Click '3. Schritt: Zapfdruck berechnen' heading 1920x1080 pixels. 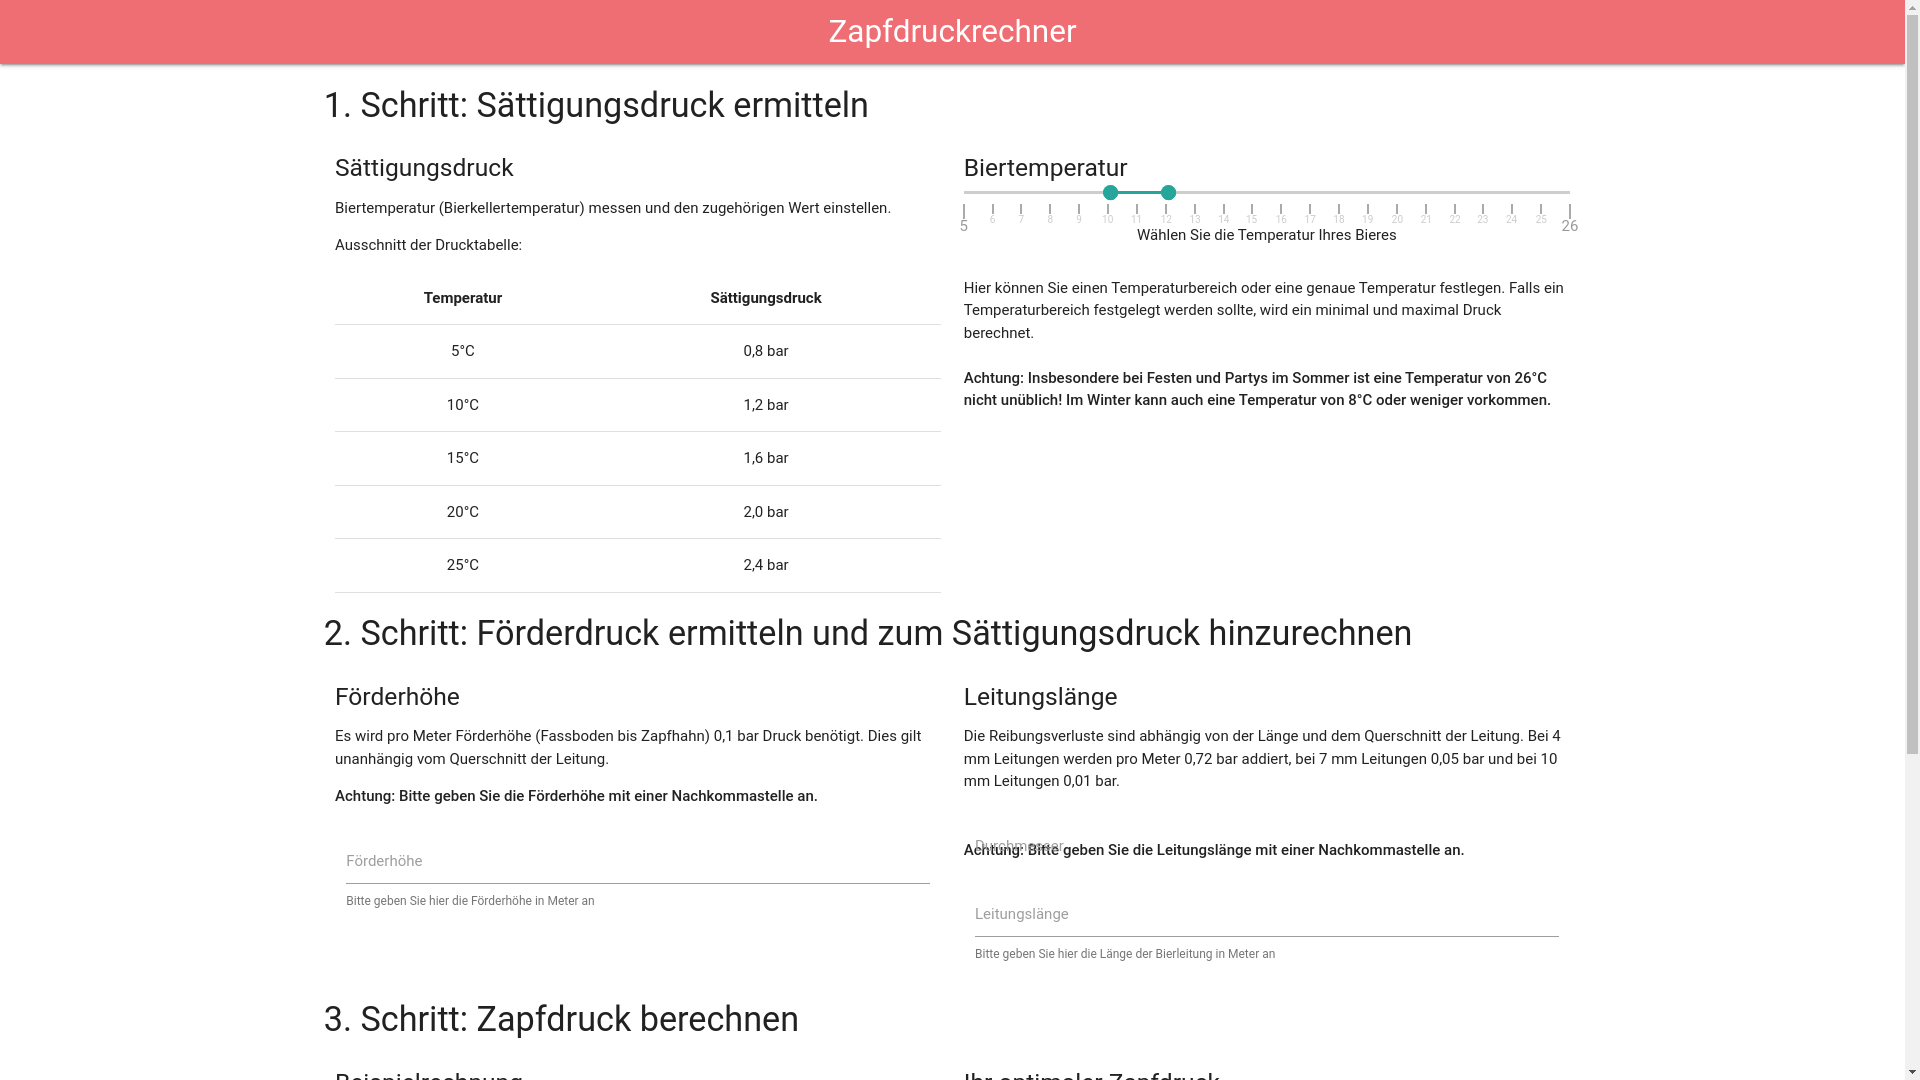tap(561, 1019)
